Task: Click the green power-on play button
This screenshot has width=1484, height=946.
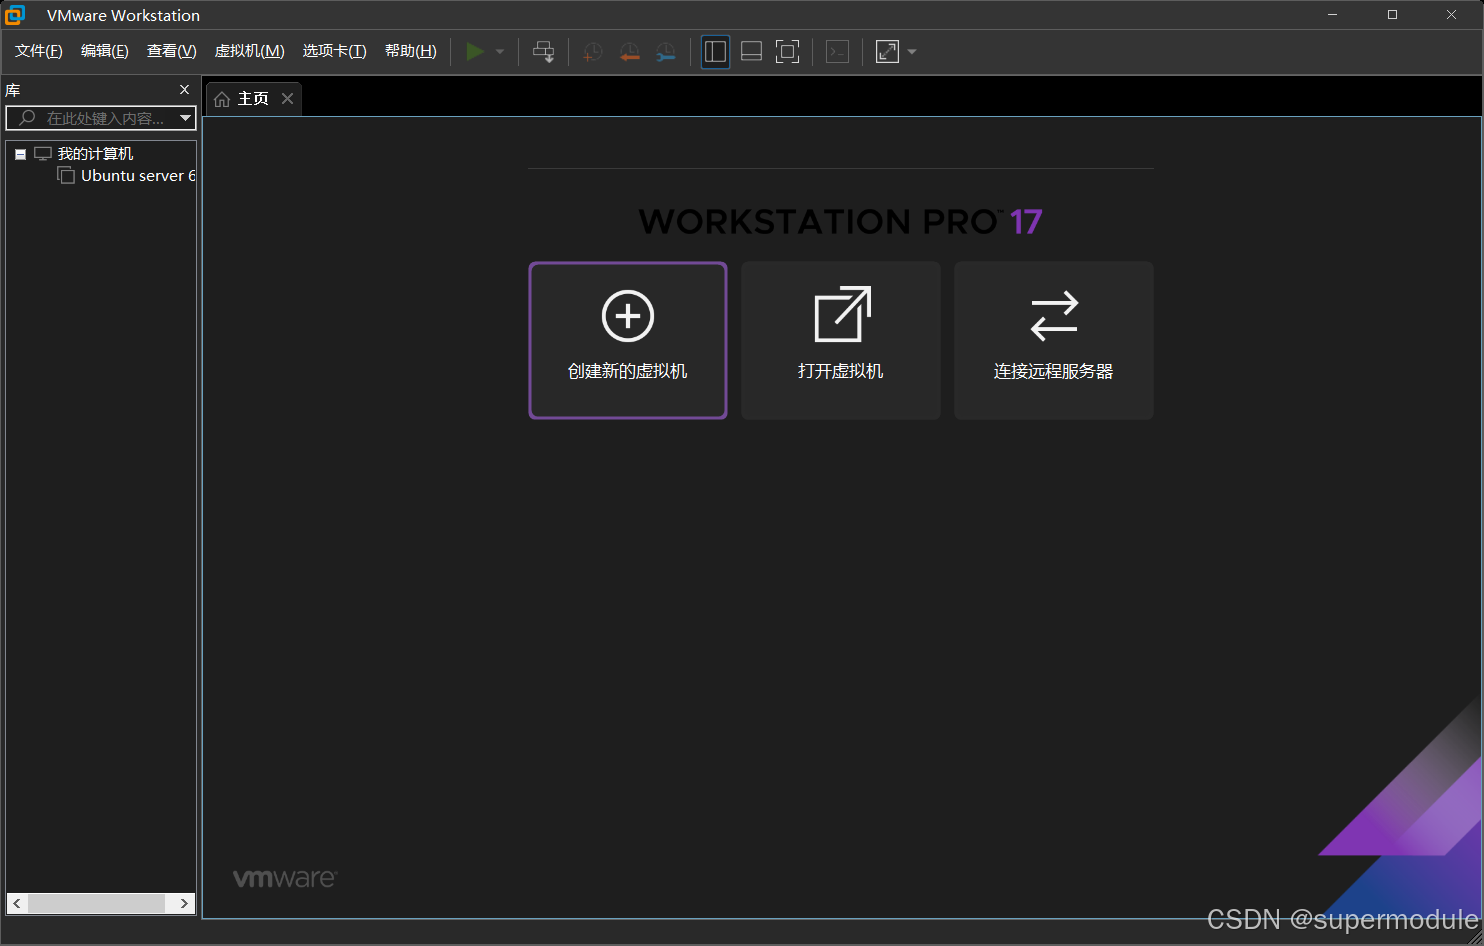Action: (475, 51)
